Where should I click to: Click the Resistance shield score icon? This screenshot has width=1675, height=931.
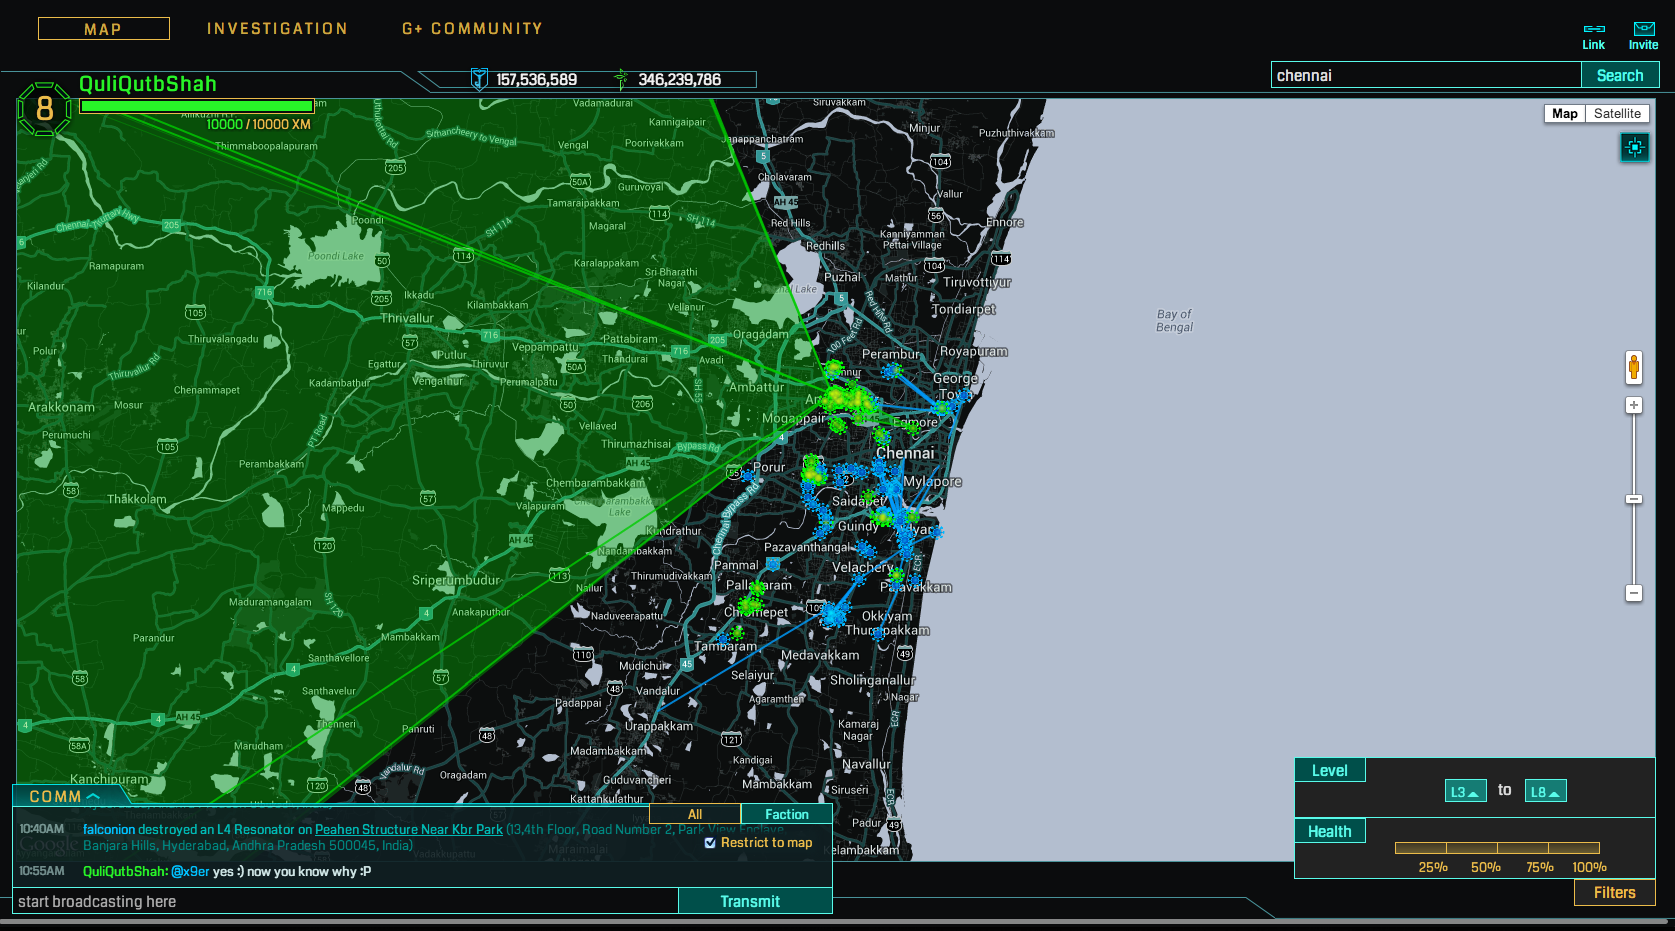(479, 79)
